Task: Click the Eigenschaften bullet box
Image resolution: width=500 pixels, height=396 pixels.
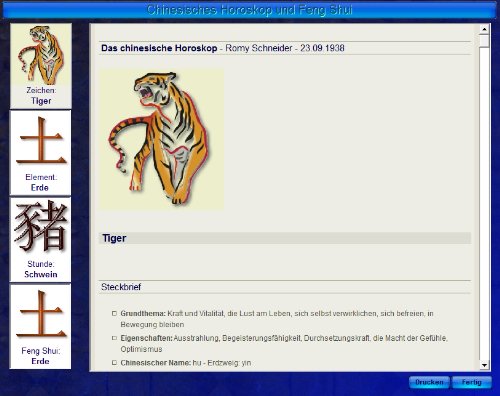Action: pyautogui.click(x=114, y=338)
